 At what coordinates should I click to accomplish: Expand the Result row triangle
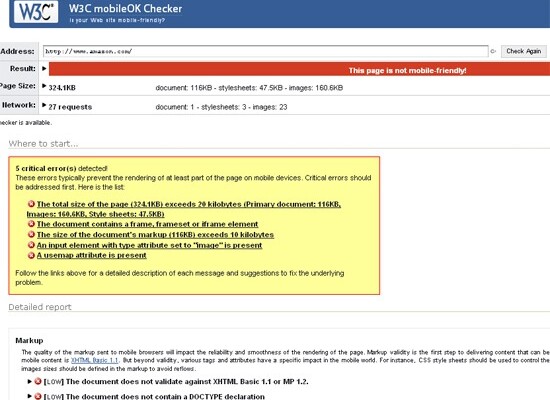pos(44,68)
